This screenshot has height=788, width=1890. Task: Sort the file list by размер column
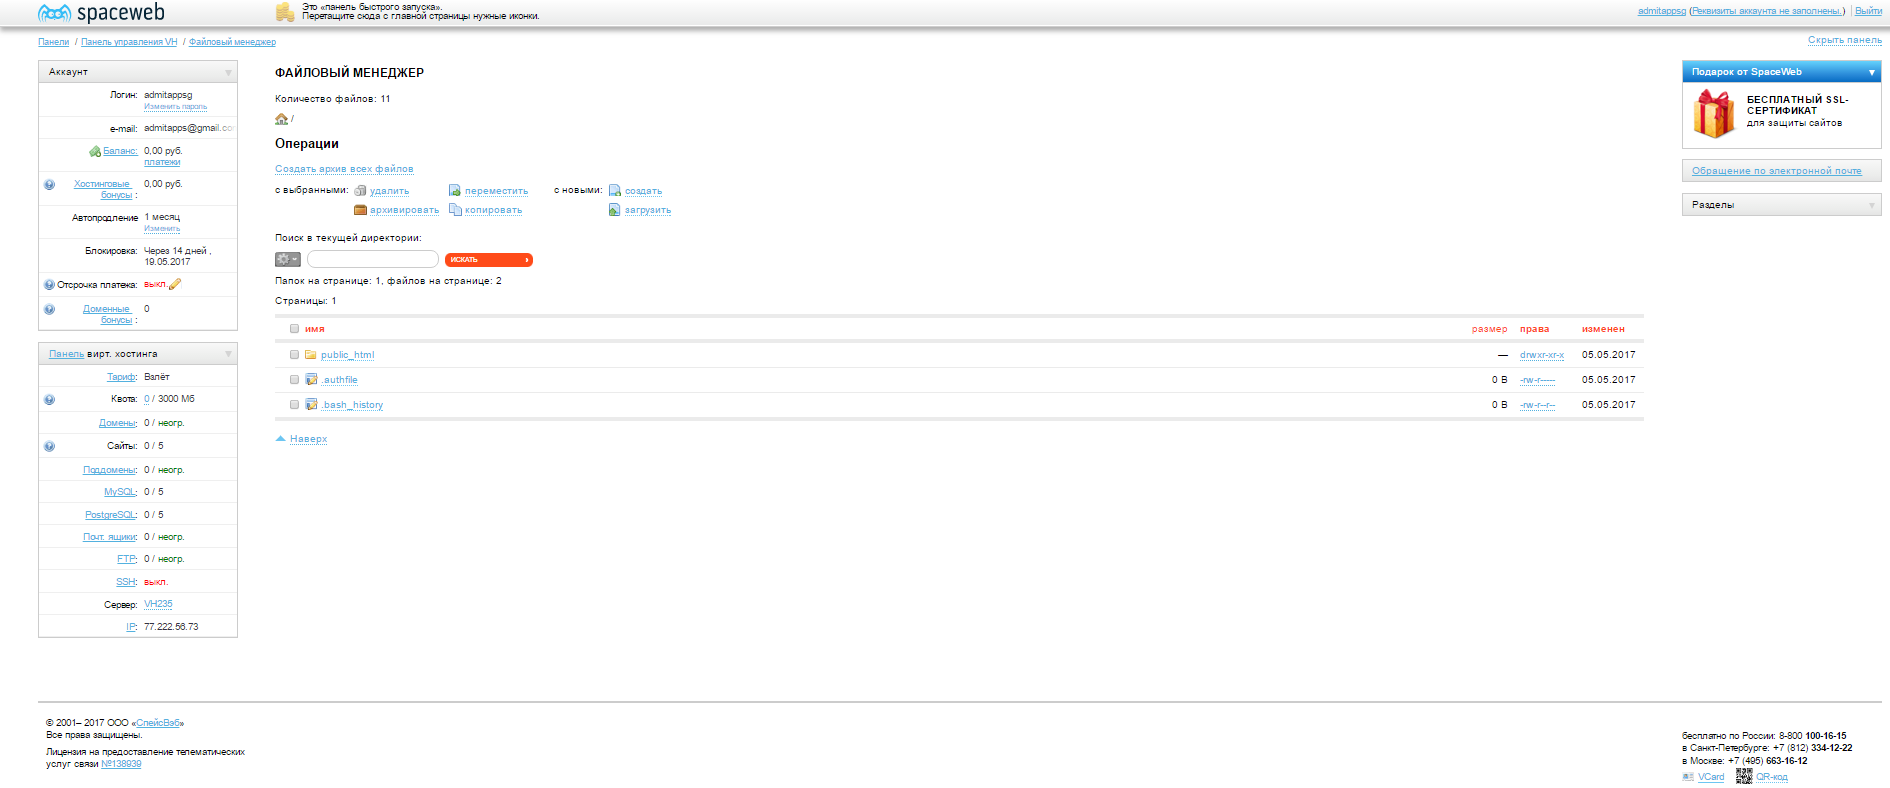point(1489,329)
